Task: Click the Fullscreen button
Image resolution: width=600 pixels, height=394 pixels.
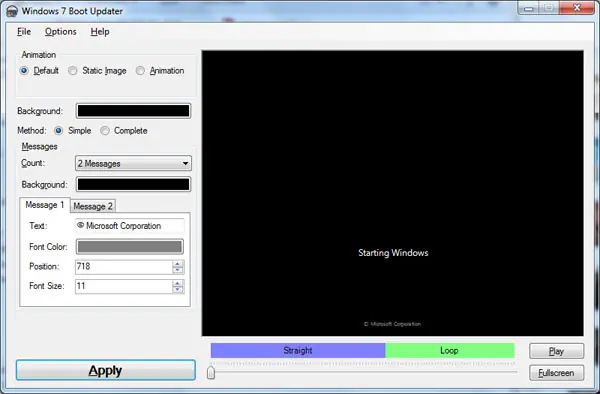Action: point(556,373)
